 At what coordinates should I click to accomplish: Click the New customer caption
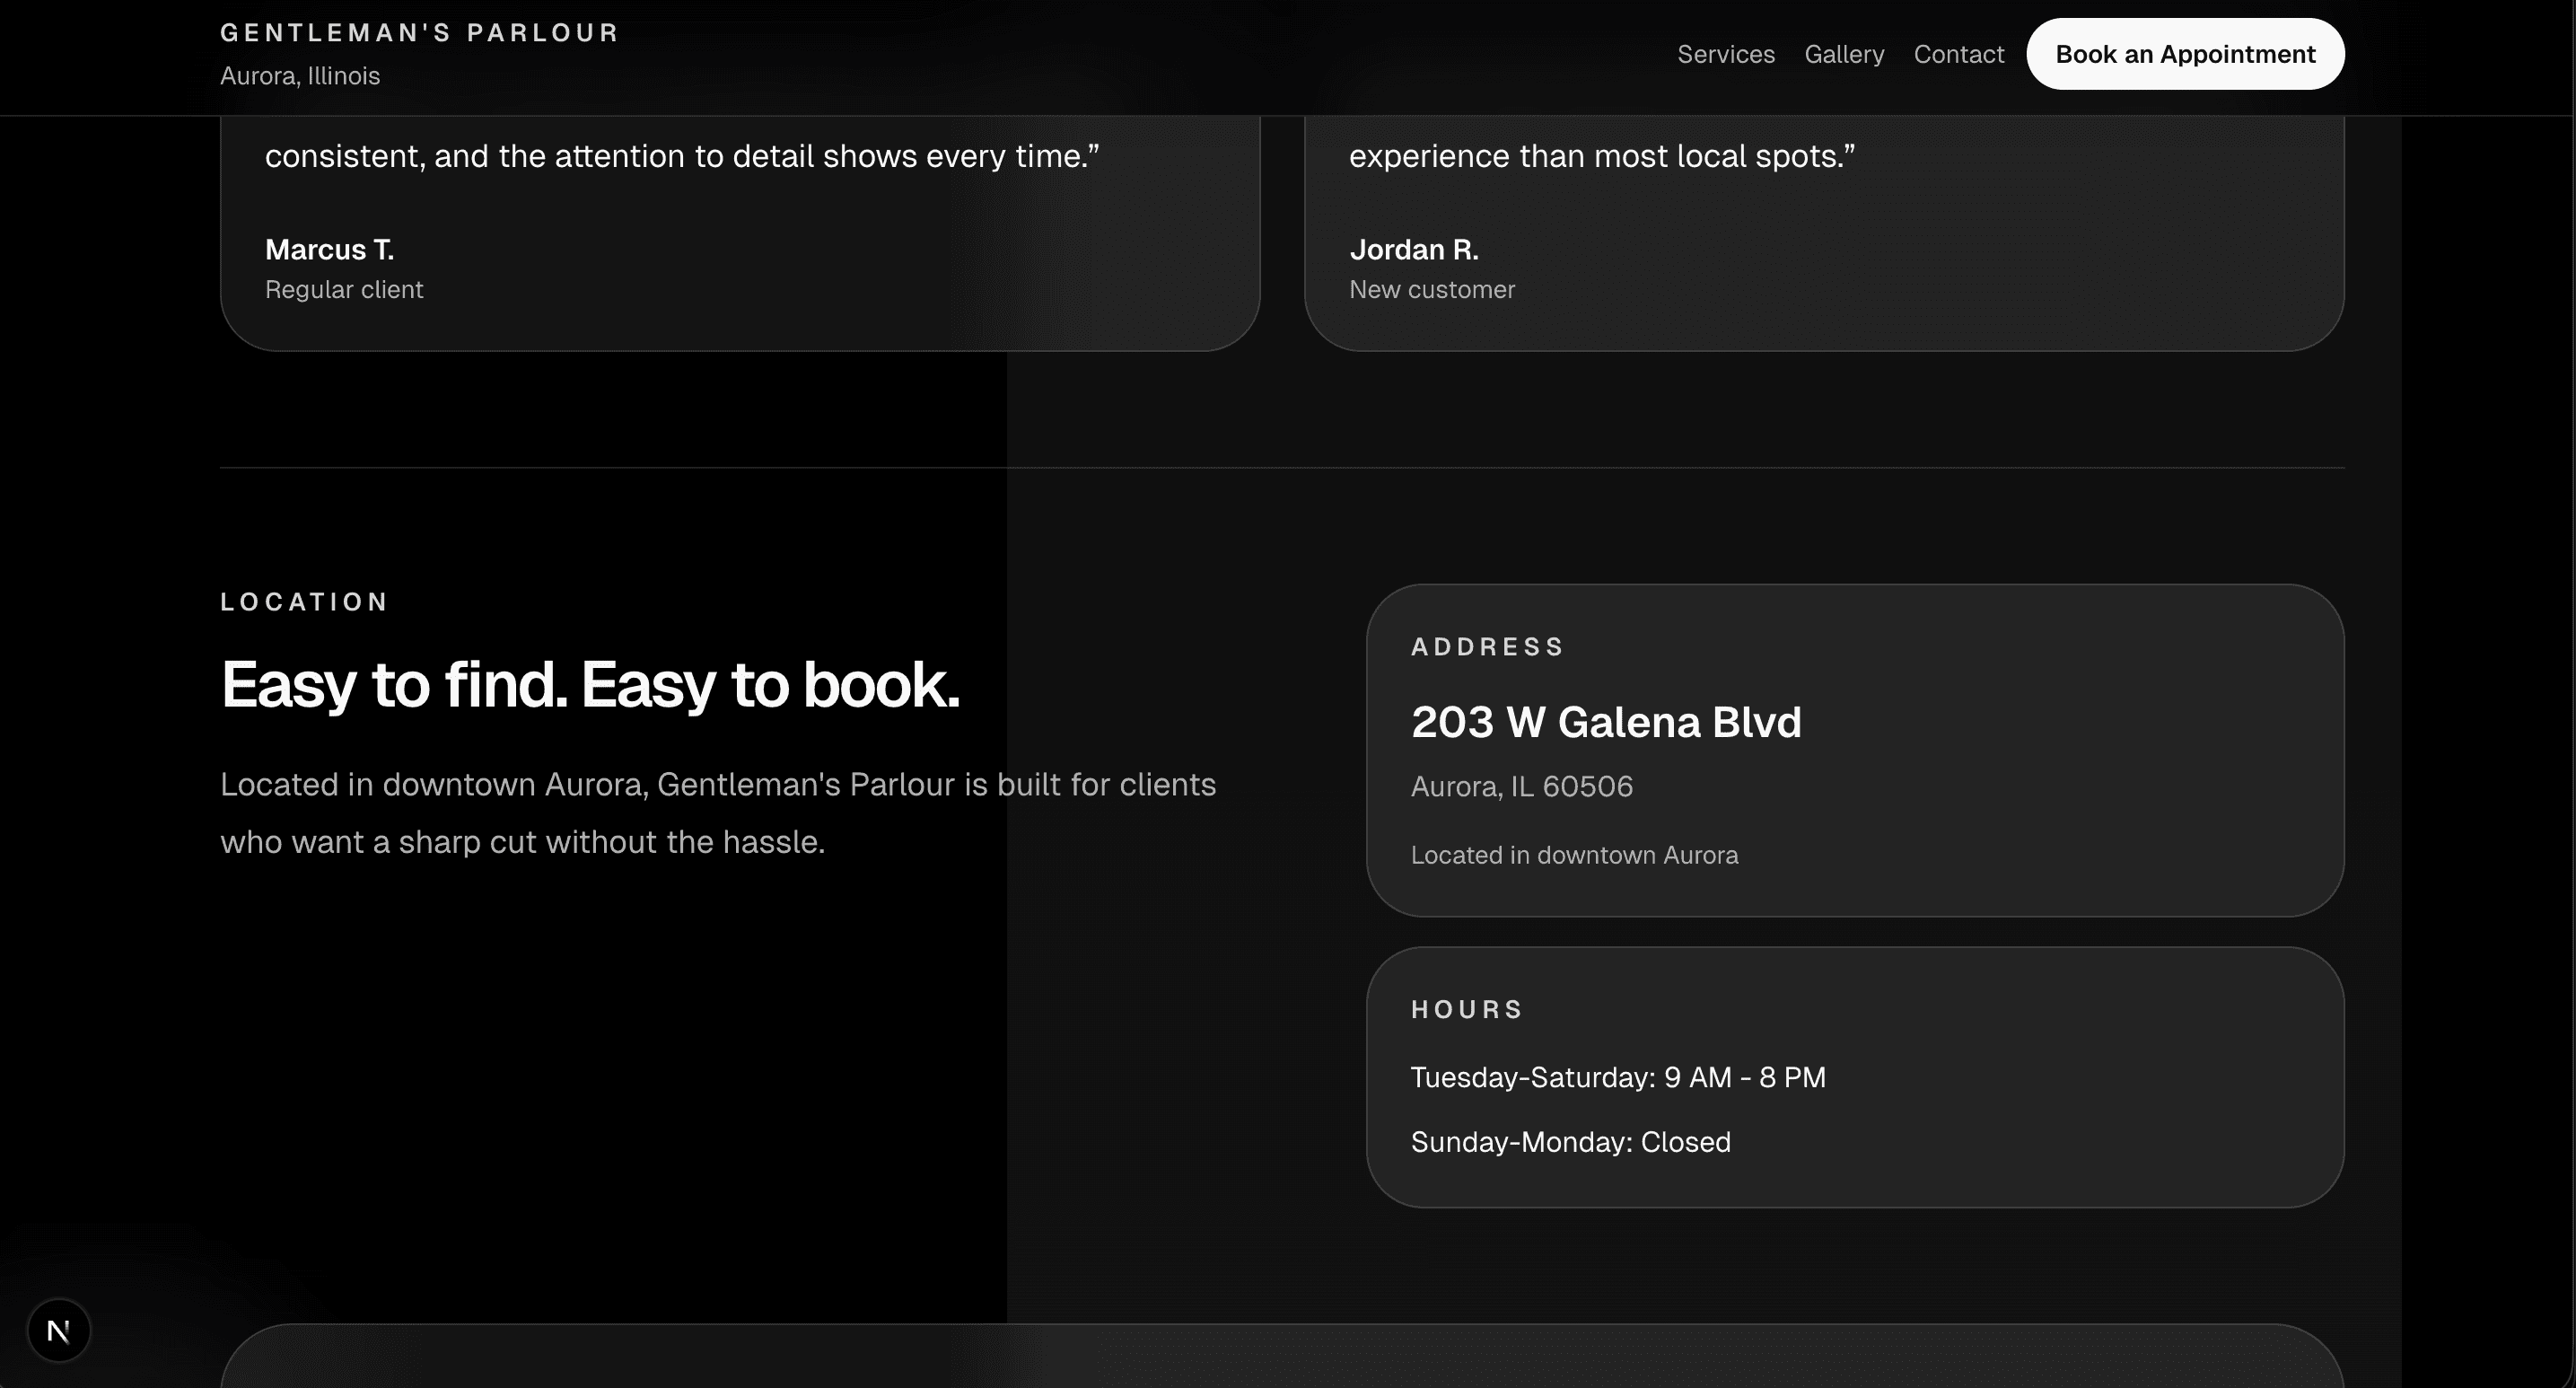tap(1431, 290)
